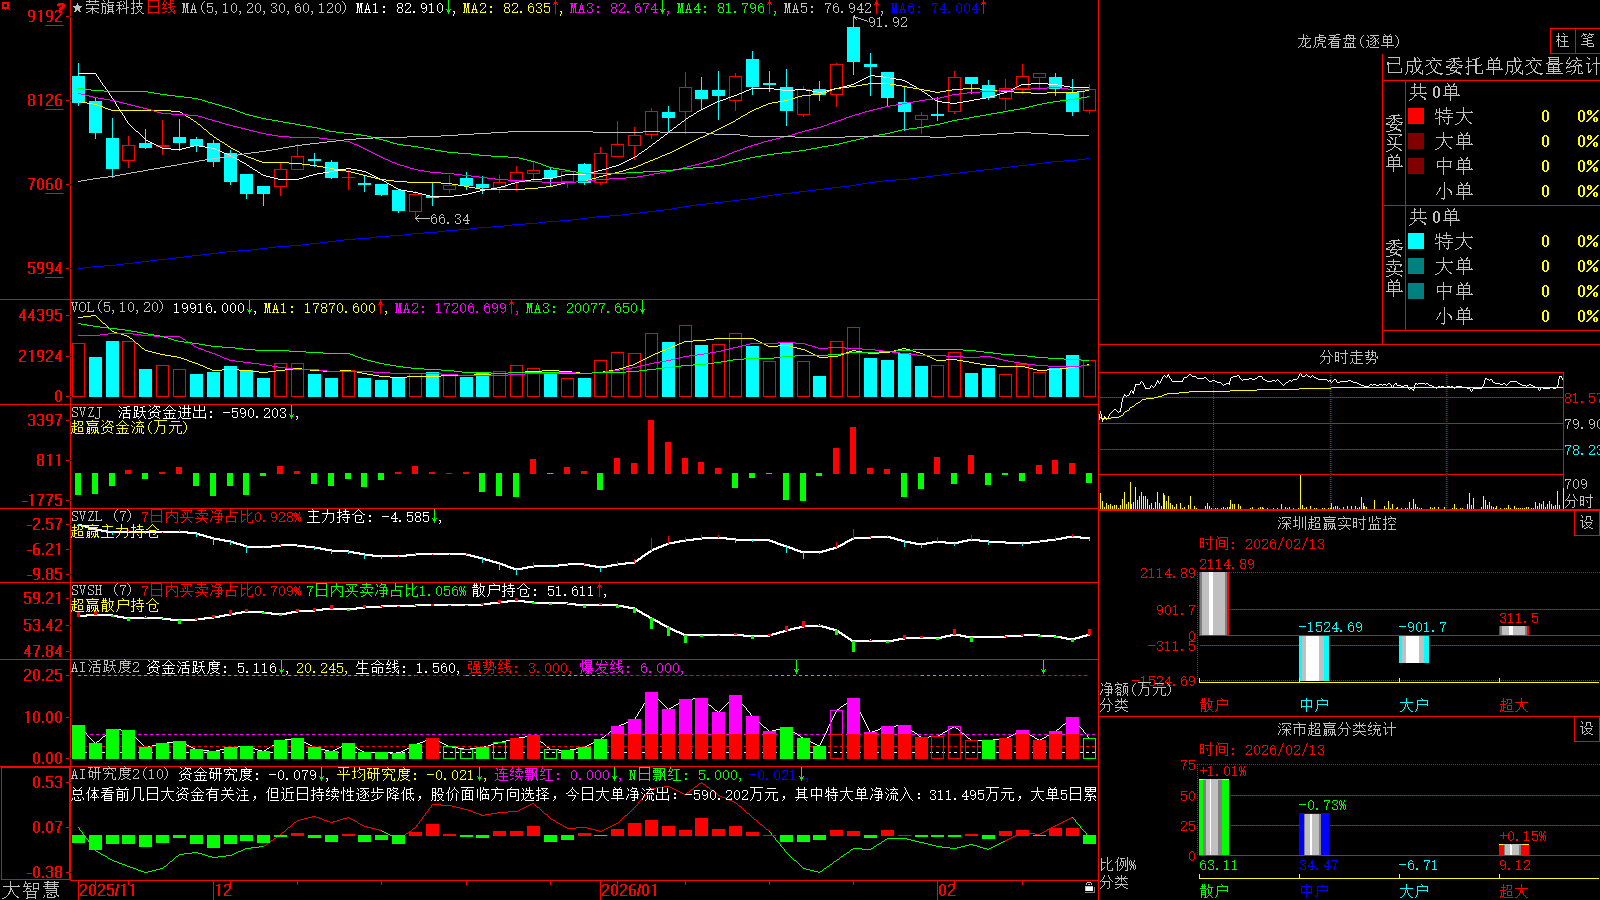1600x900 pixels.
Task: Click the 2025/11 timeline marker
Action: coord(107,890)
